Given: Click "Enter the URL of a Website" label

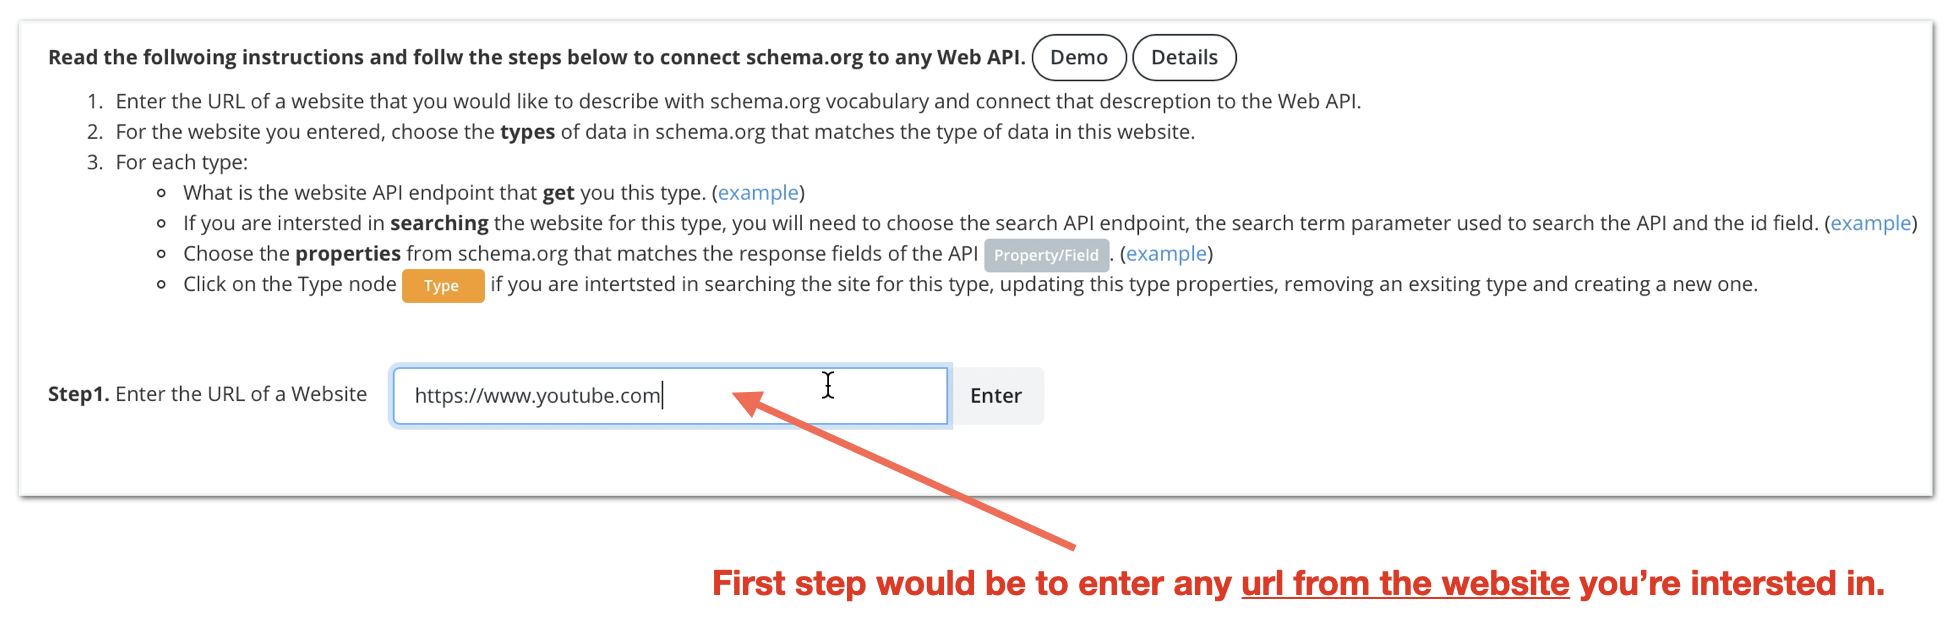Looking at the screenshot, I should click(241, 394).
